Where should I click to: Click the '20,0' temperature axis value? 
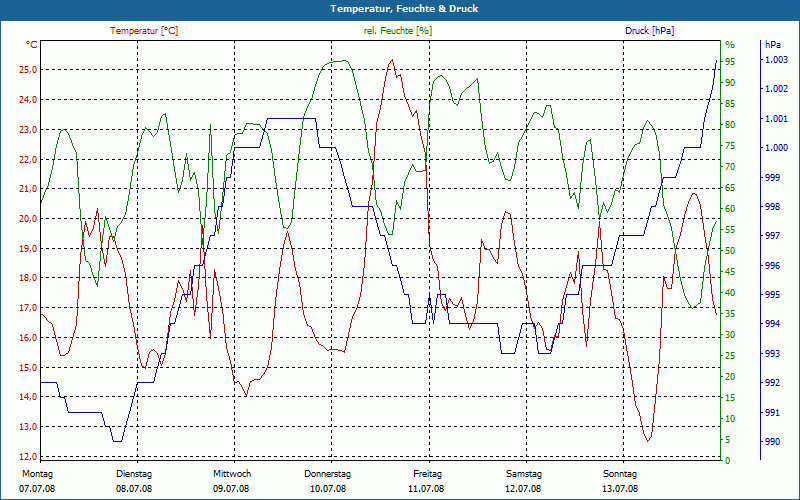[28, 218]
